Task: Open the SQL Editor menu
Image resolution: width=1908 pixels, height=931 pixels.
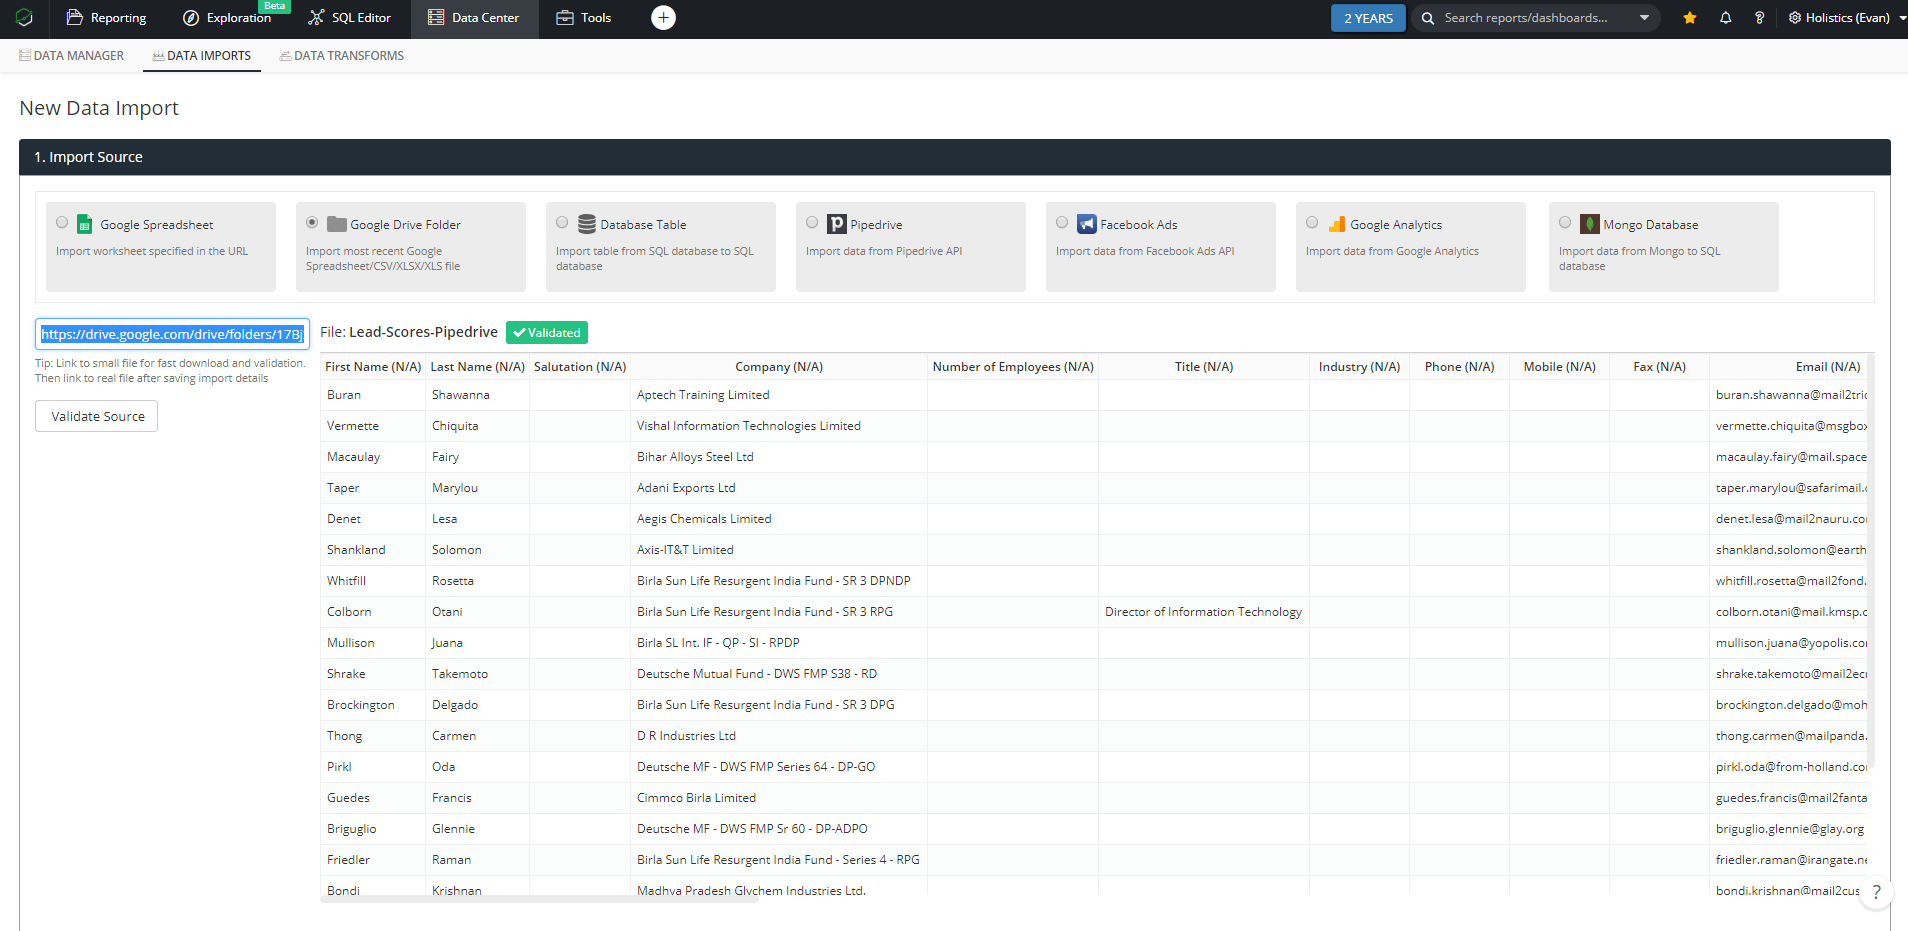Action: [349, 18]
